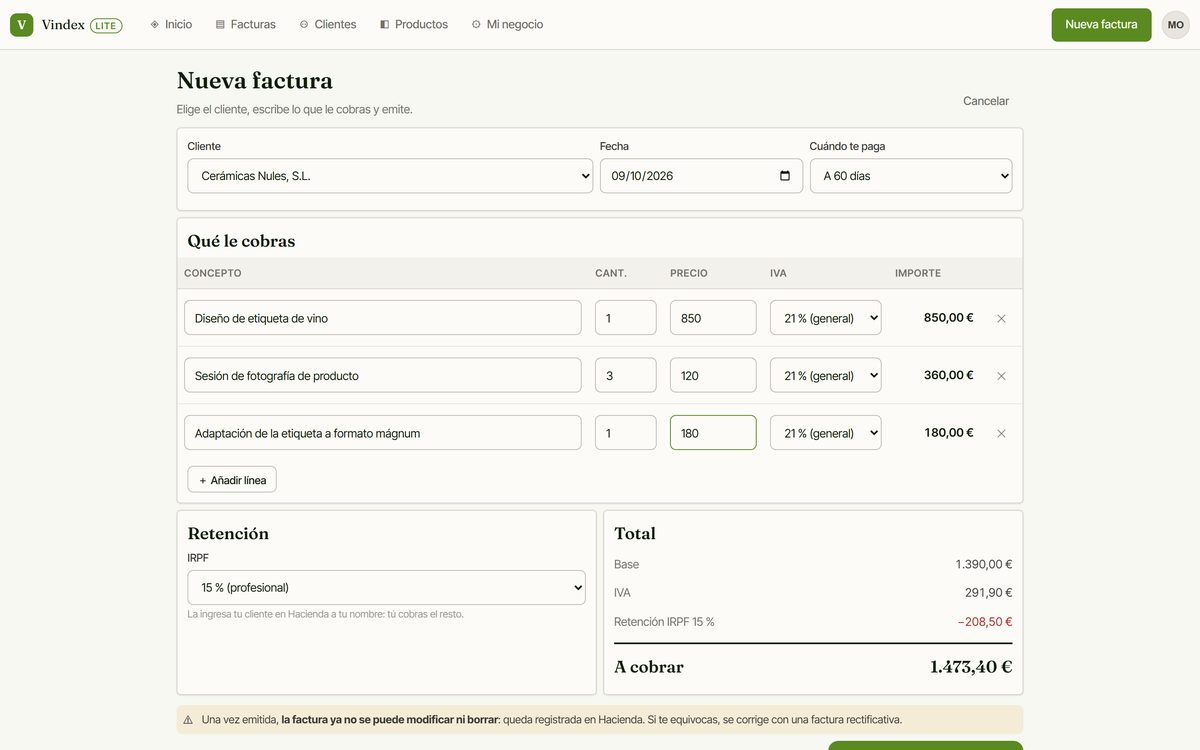
Task: Focus the price field showing 850
Action: (713, 318)
